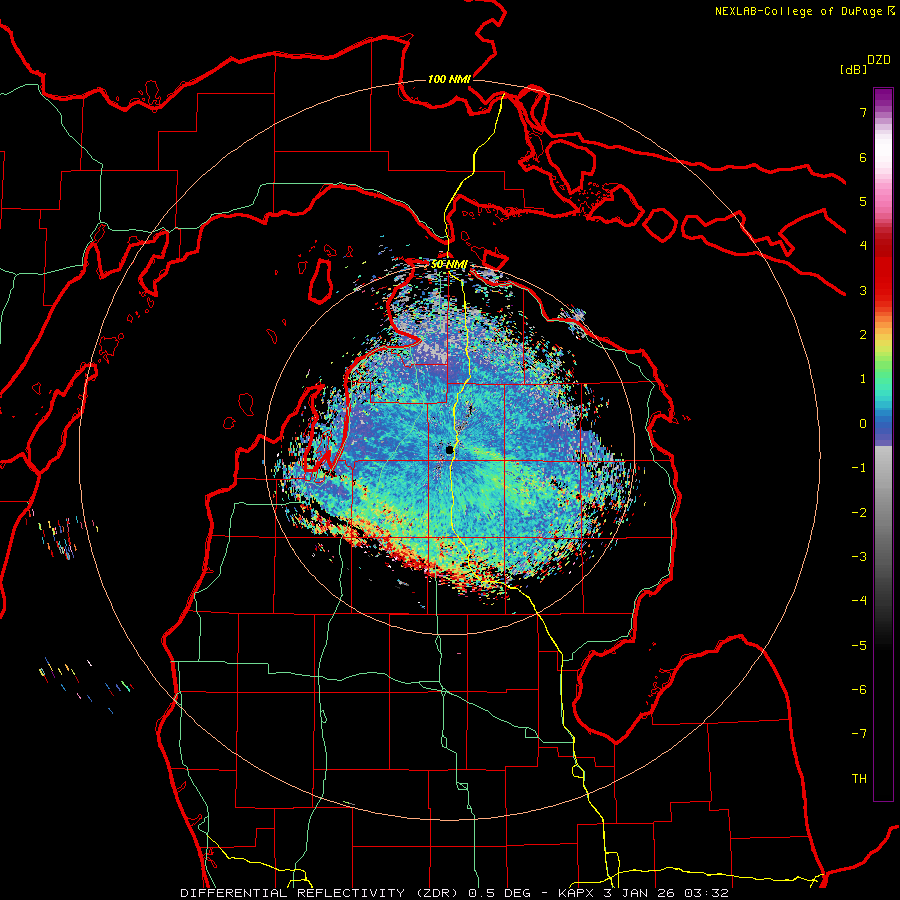The width and height of the screenshot is (900, 900).
Task: Click the 100 NMI range ring label
Action: (449, 79)
